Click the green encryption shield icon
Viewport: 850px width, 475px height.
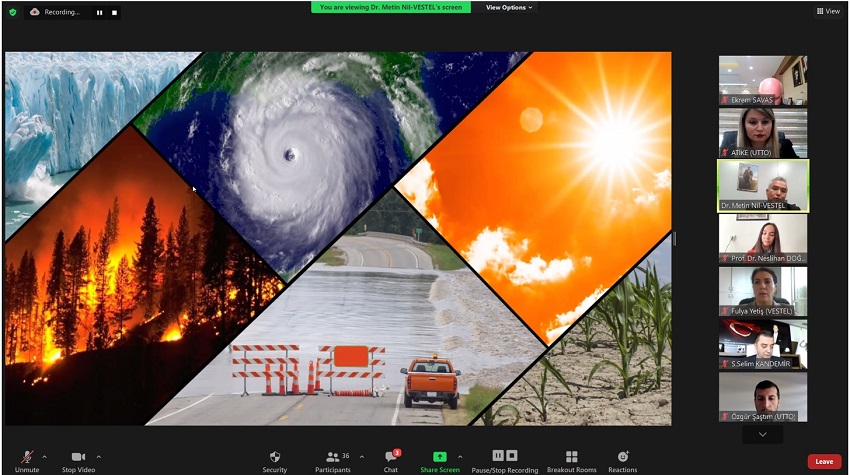(13, 12)
